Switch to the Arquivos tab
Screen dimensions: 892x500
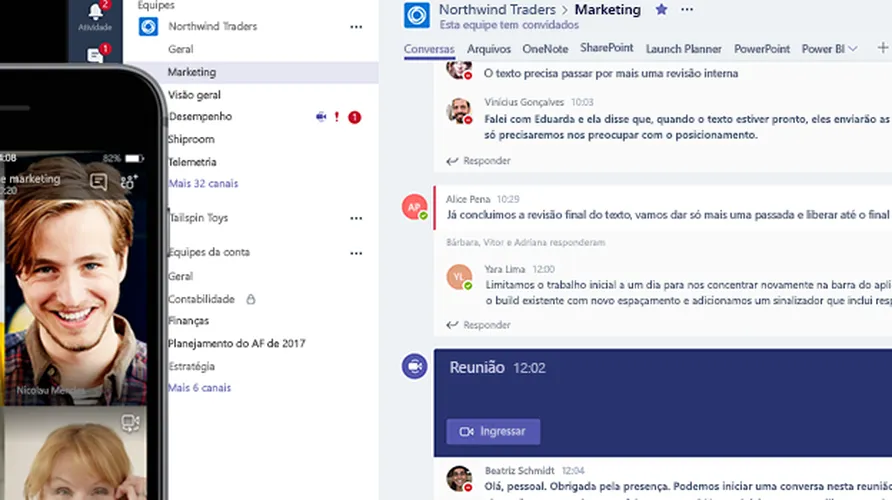point(489,49)
